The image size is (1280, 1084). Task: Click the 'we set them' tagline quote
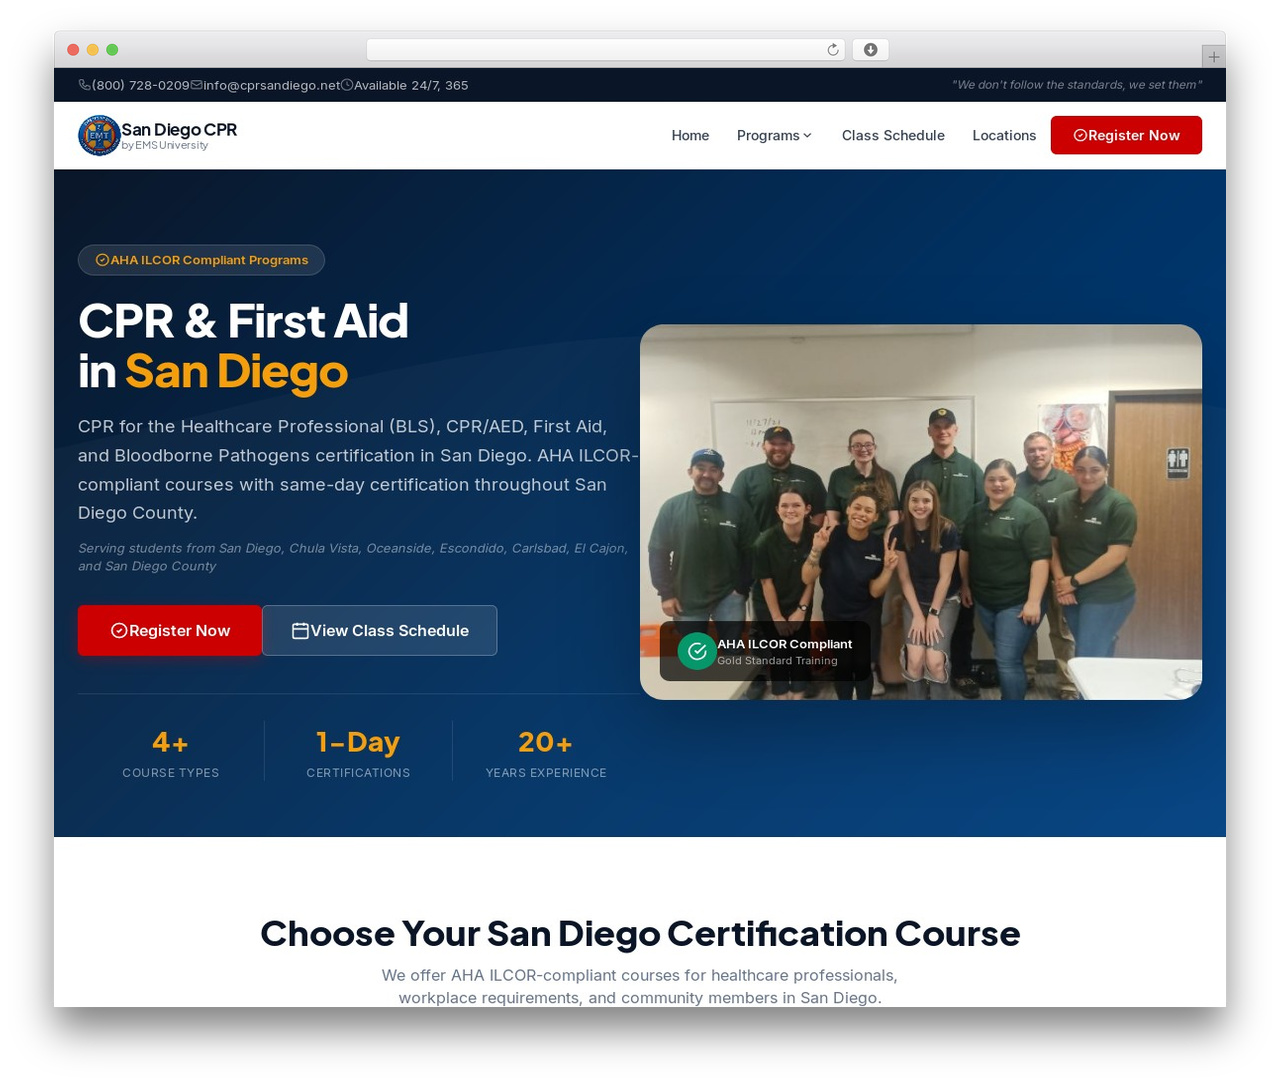(x=1077, y=85)
